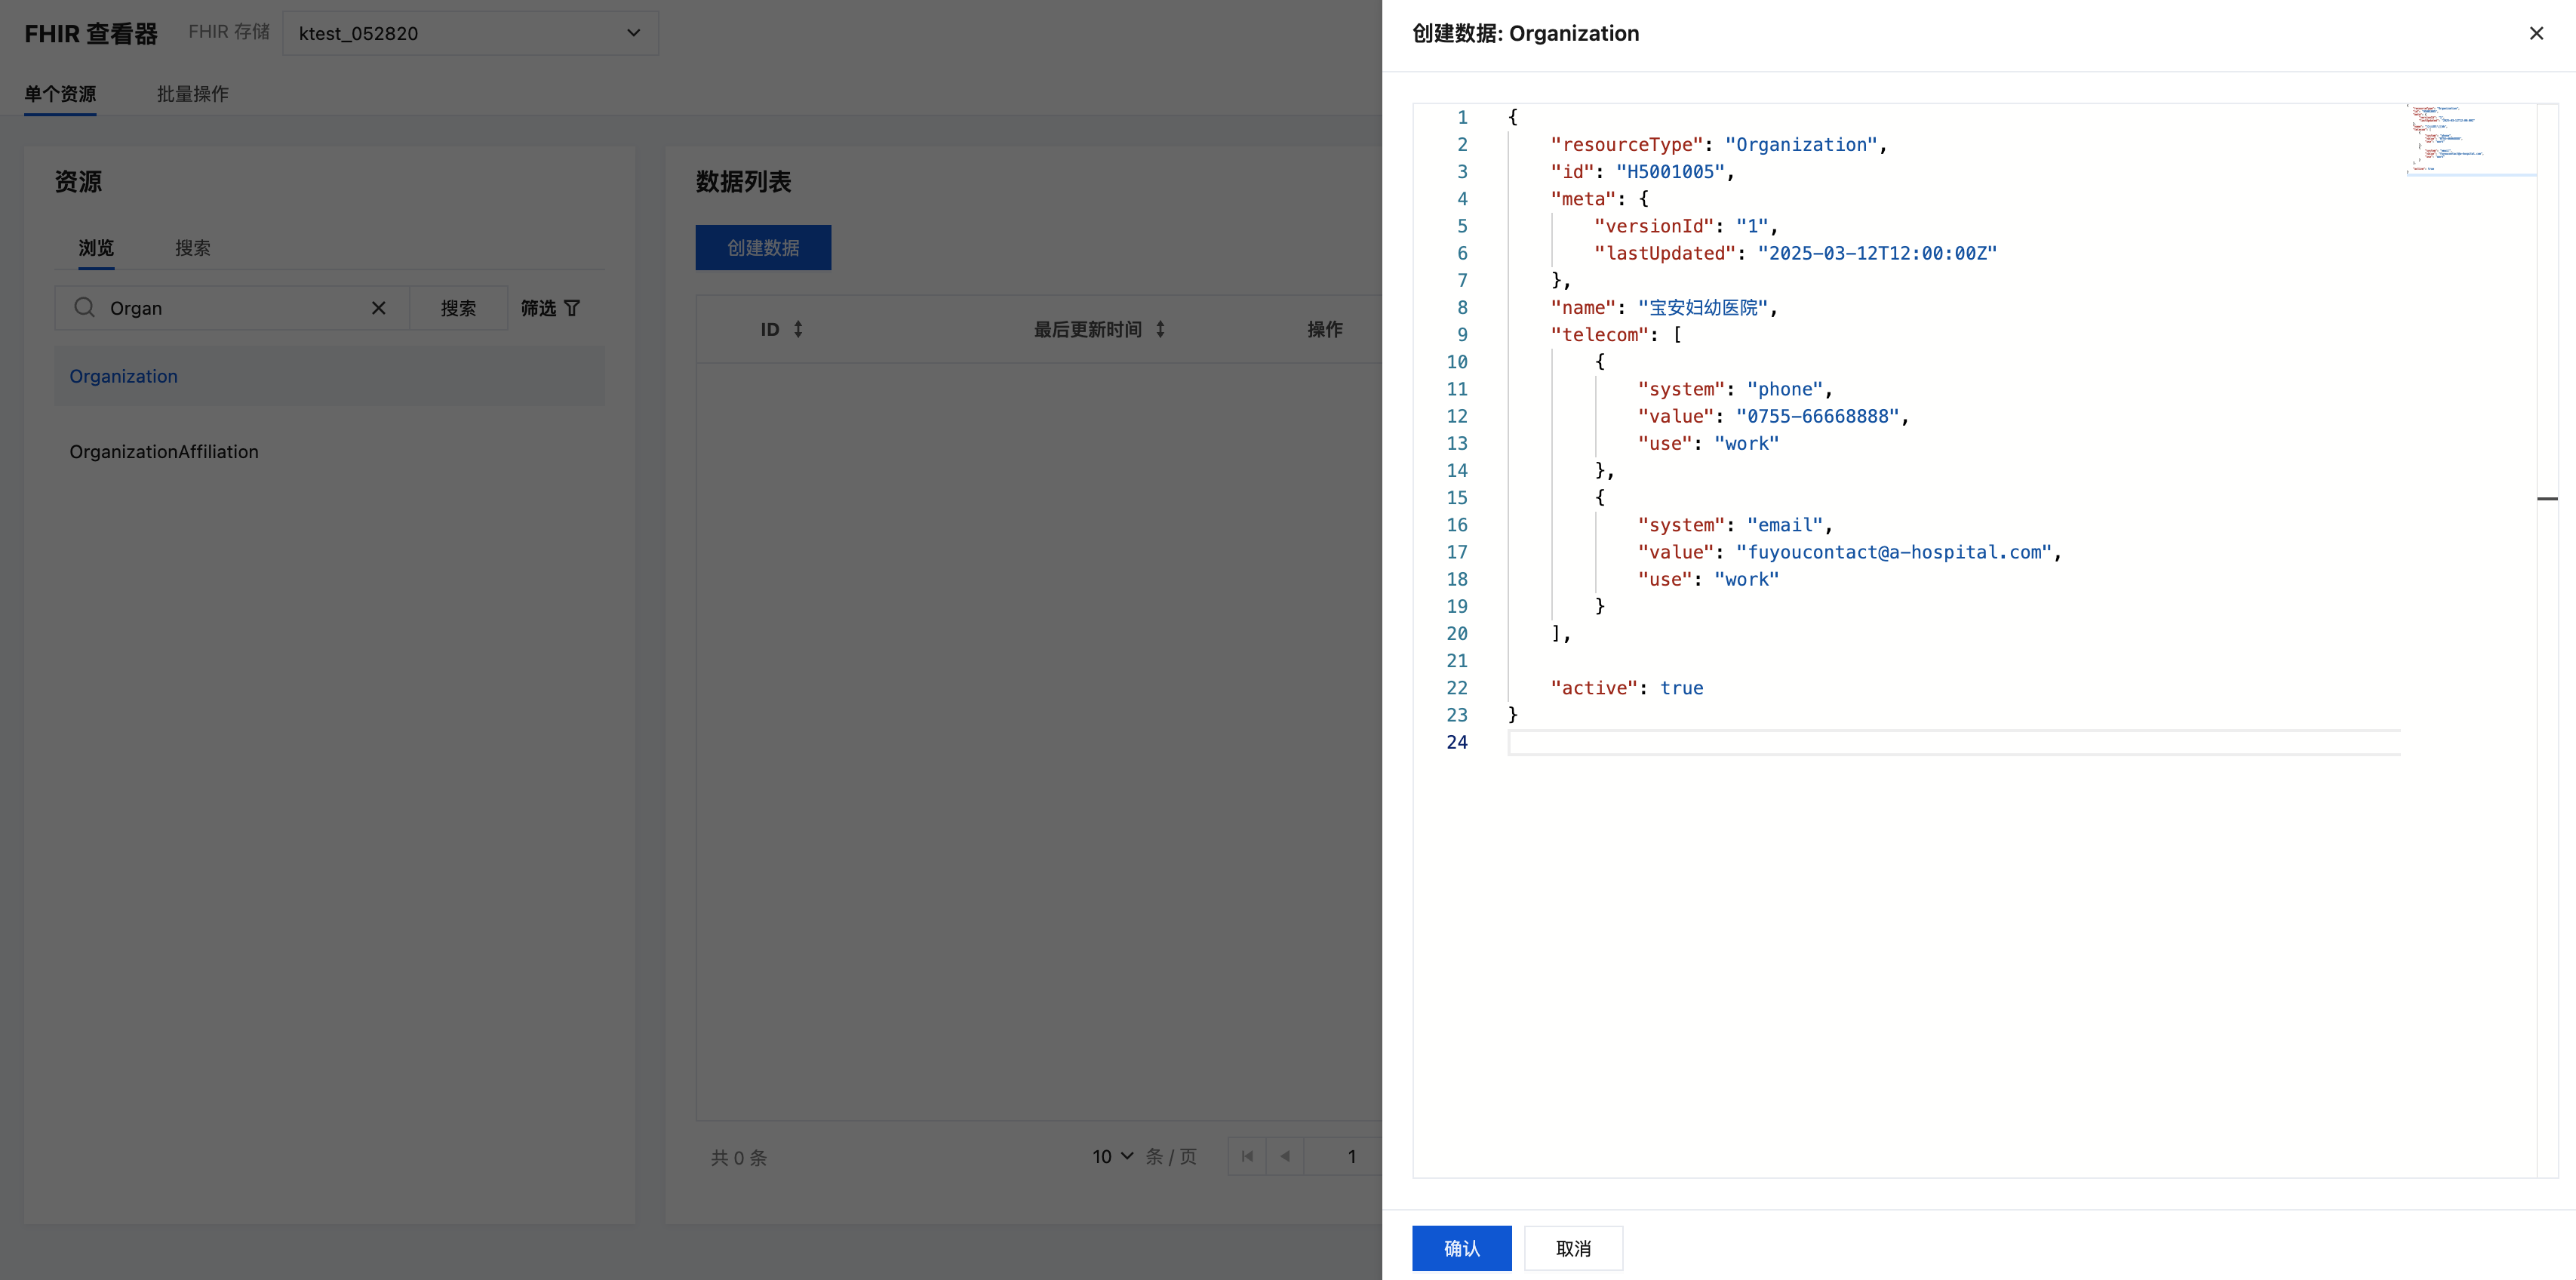The width and height of the screenshot is (2576, 1280).
Task: Click the code editor minimap preview
Action: tap(2470, 140)
